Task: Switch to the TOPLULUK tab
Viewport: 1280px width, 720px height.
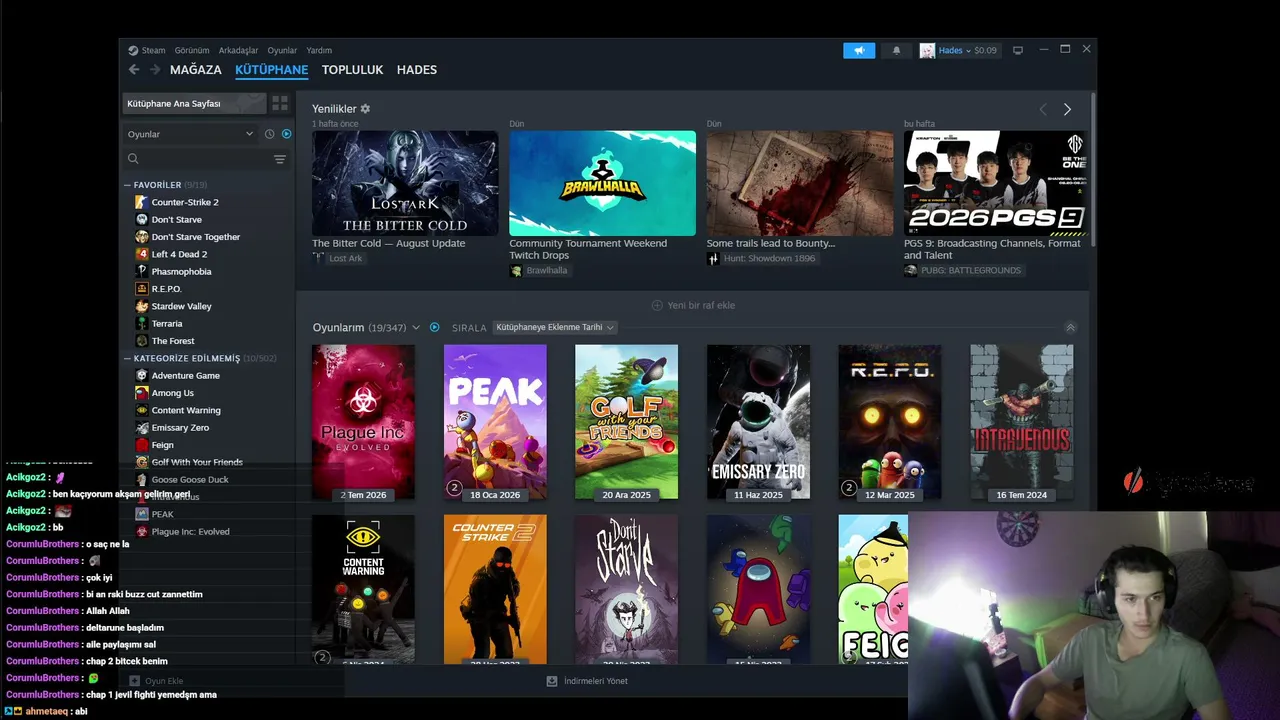Action: coord(353,70)
